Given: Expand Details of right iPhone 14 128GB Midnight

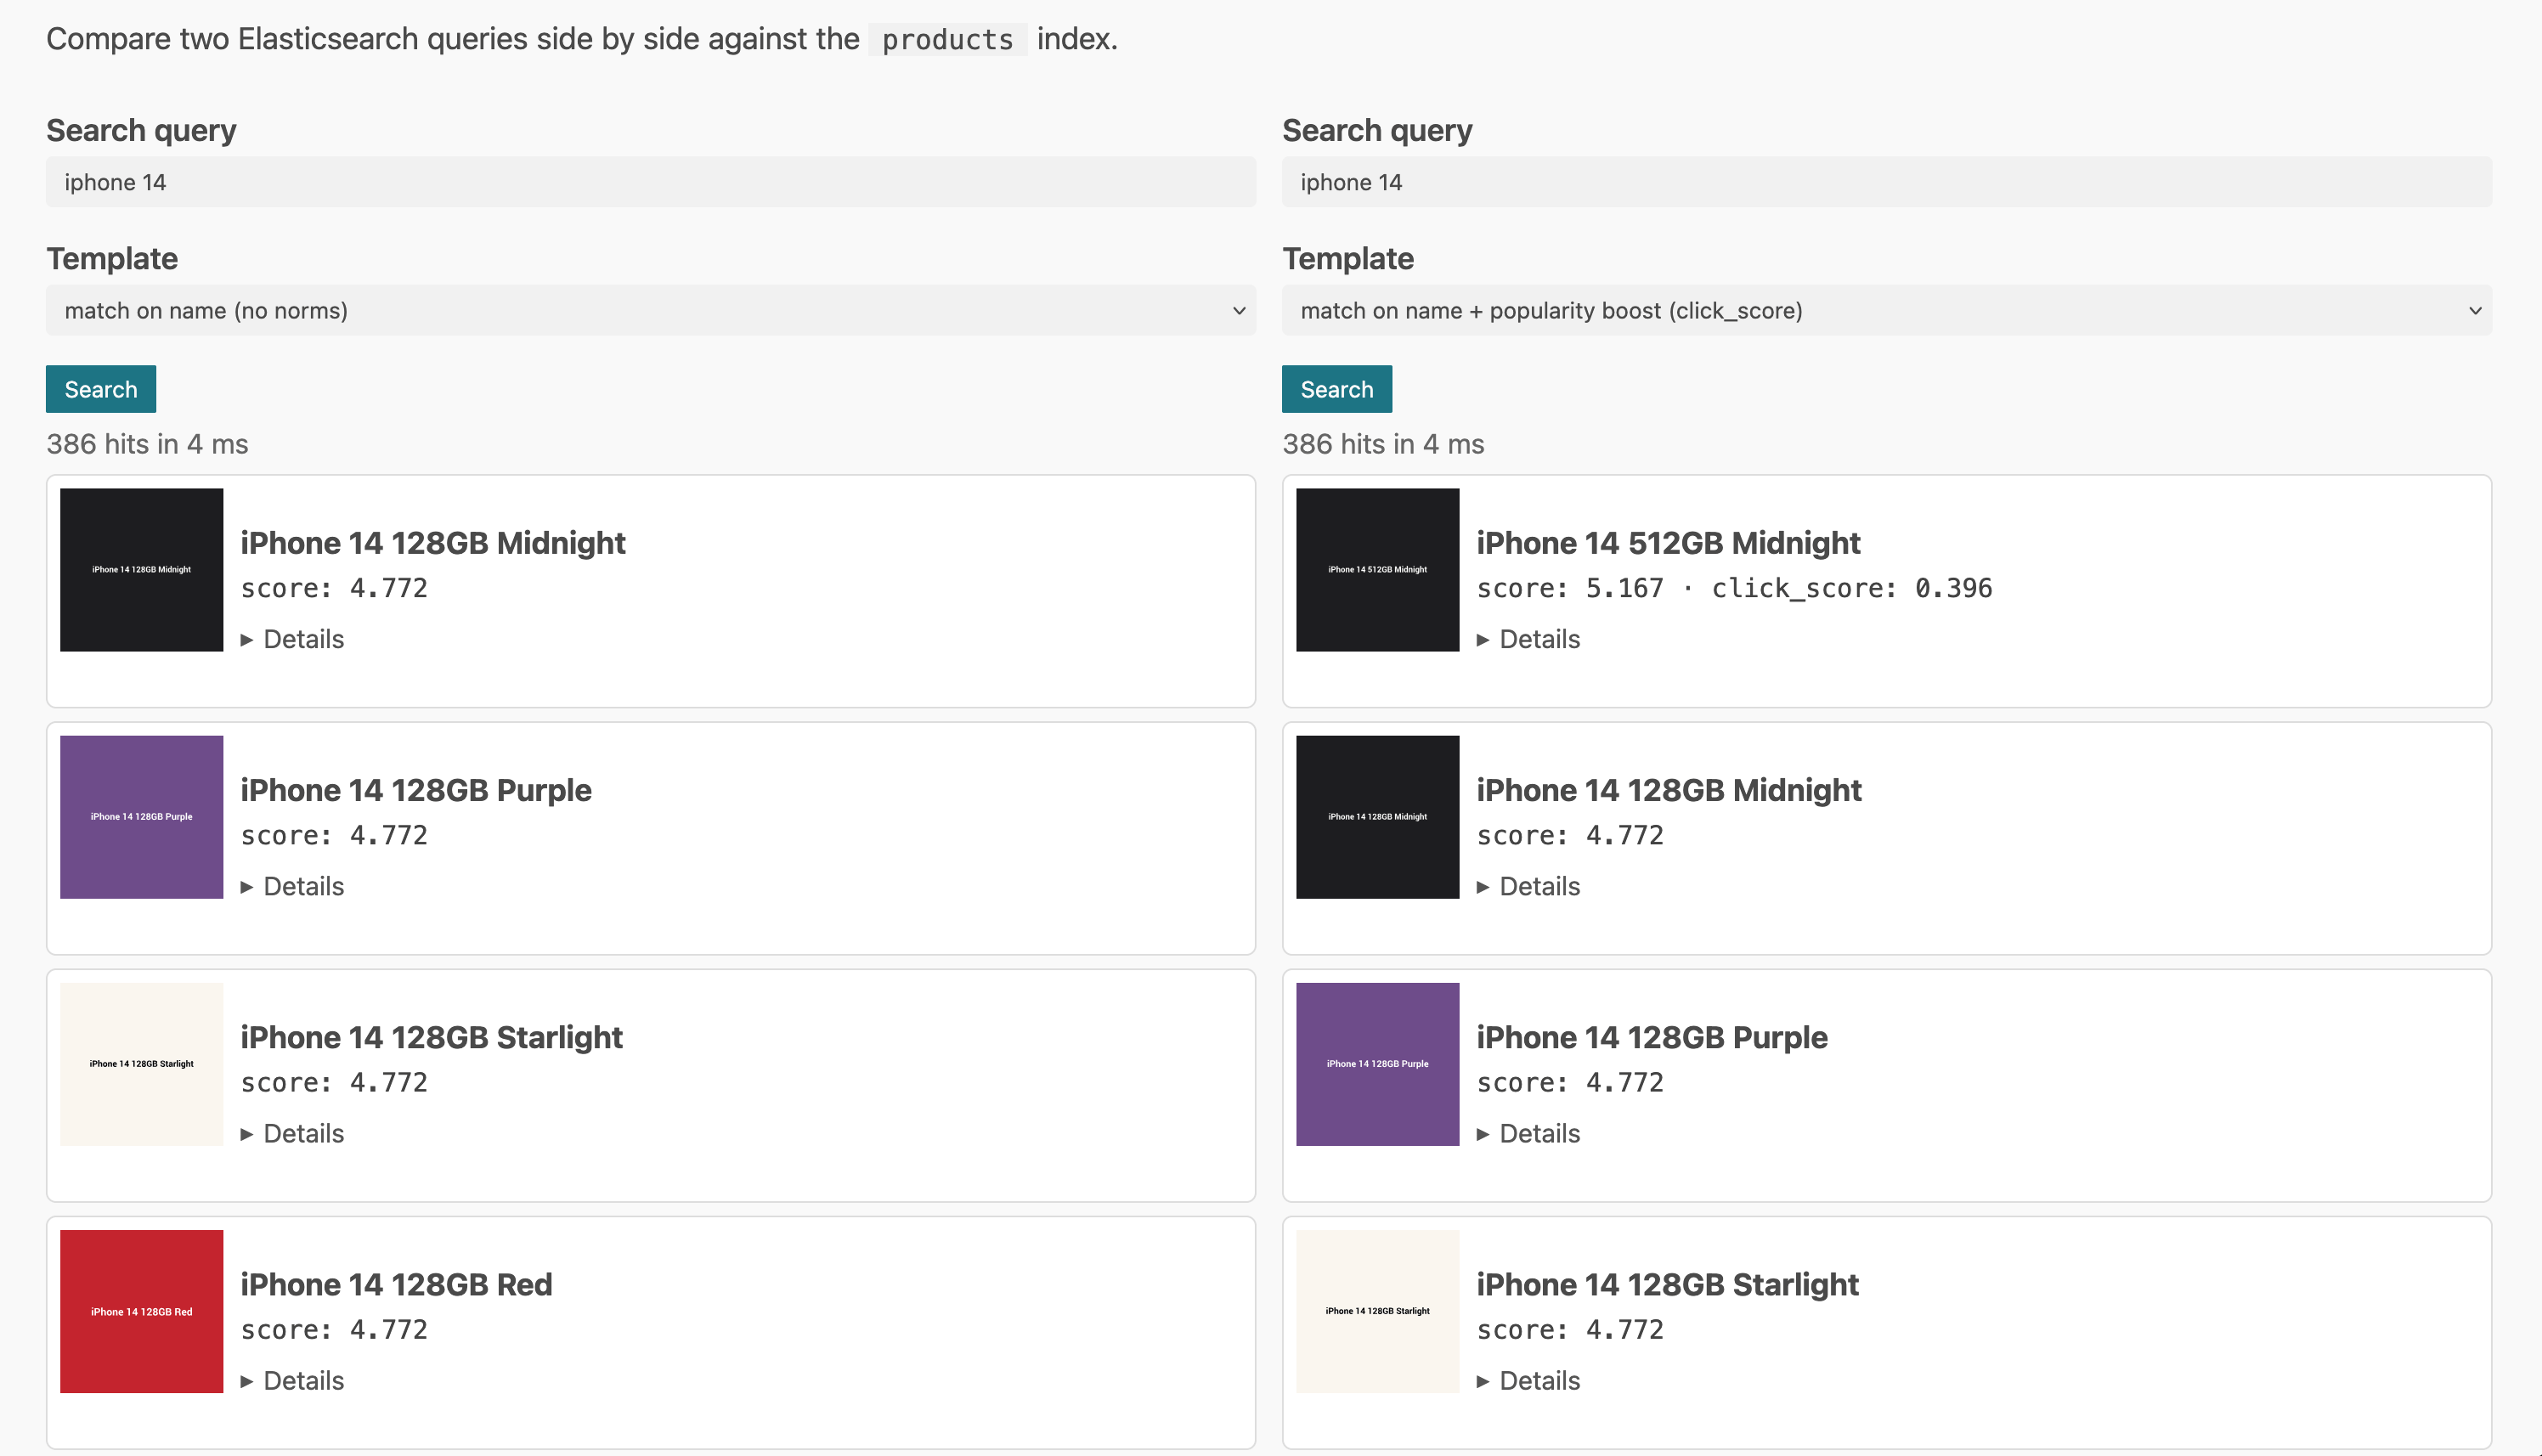Looking at the screenshot, I should [x=1528, y=886].
